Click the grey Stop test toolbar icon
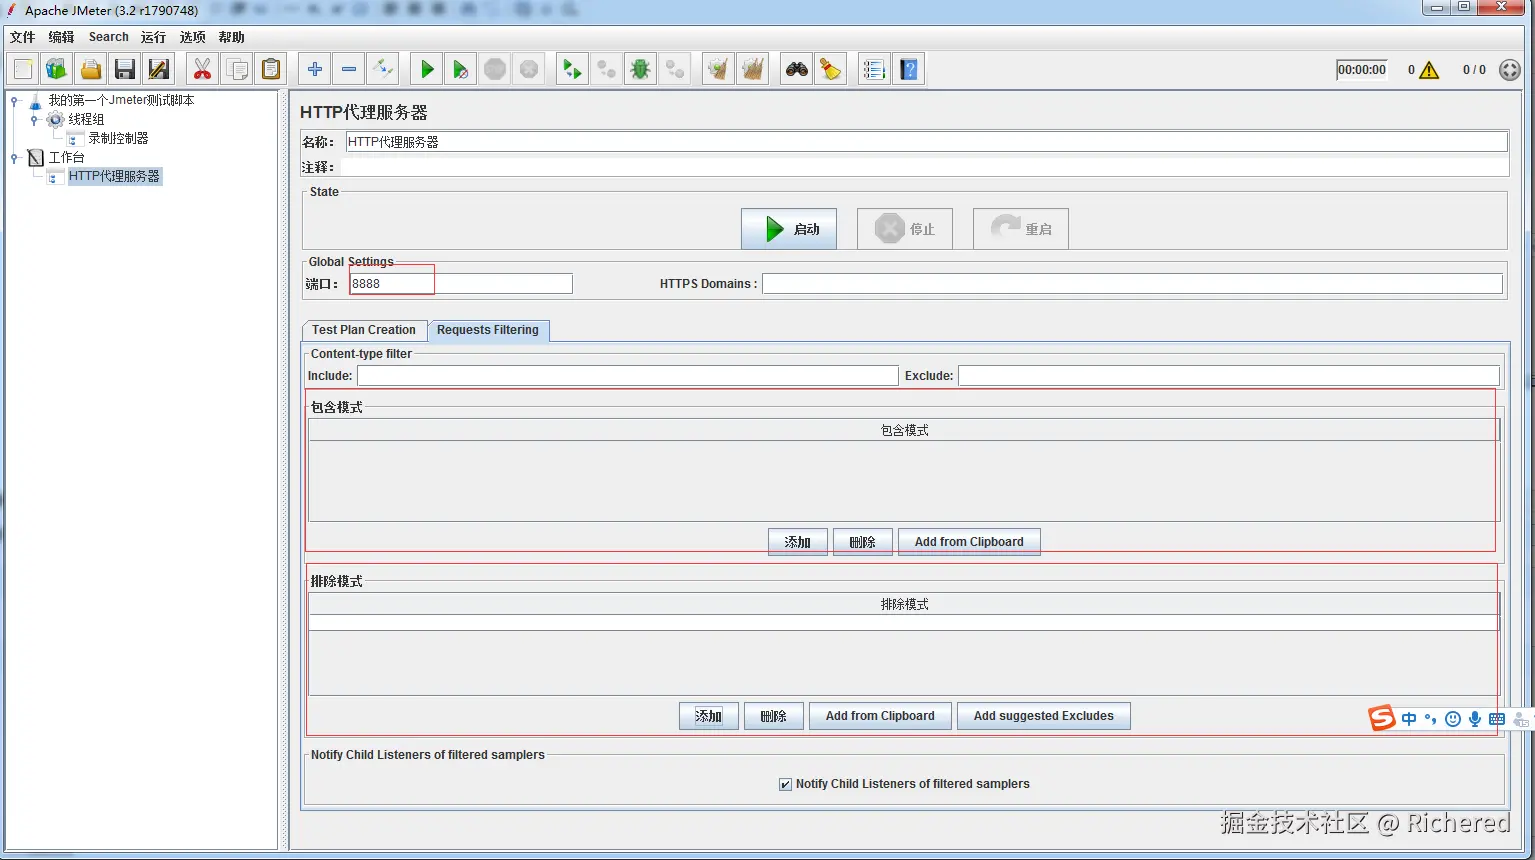 tap(495, 69)
